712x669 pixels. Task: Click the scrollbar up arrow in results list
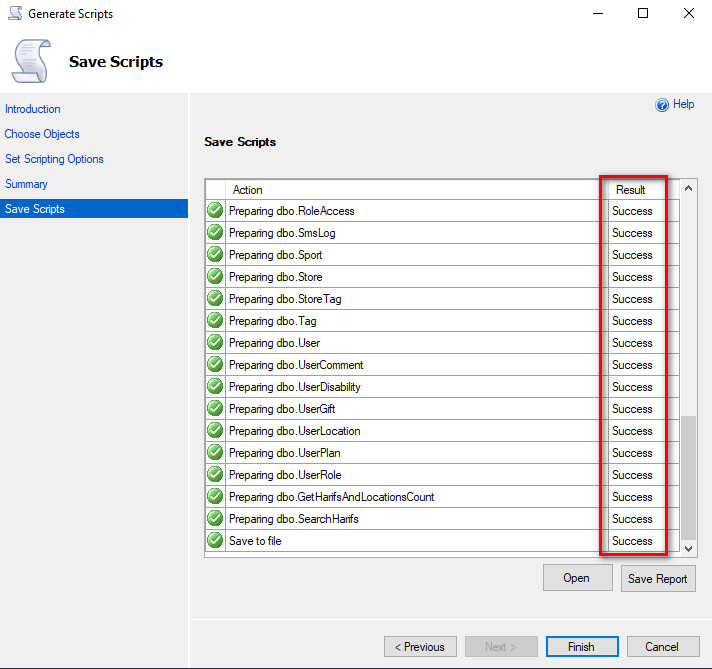click(688, 188)
